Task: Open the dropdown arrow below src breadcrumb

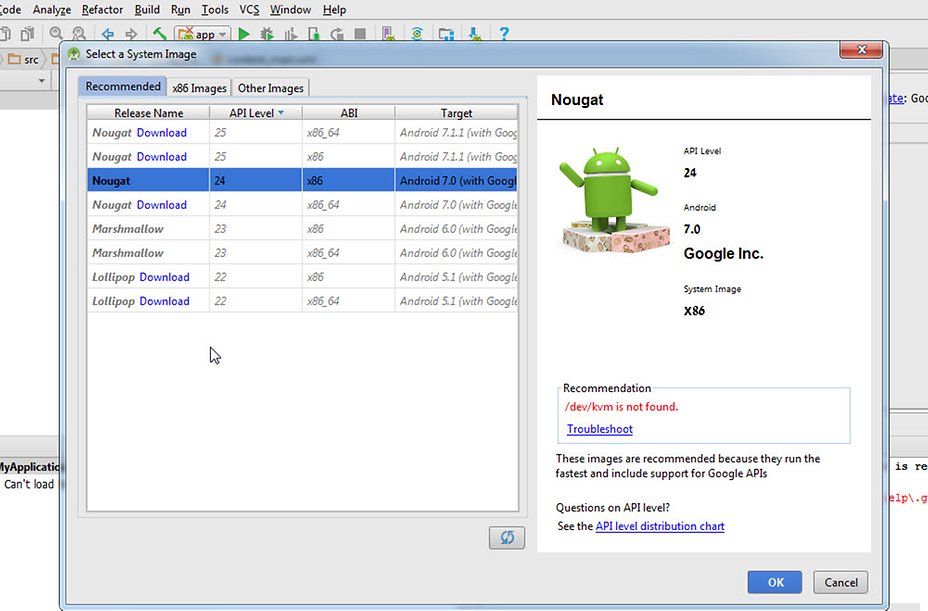Action: [x=41, y=81]
